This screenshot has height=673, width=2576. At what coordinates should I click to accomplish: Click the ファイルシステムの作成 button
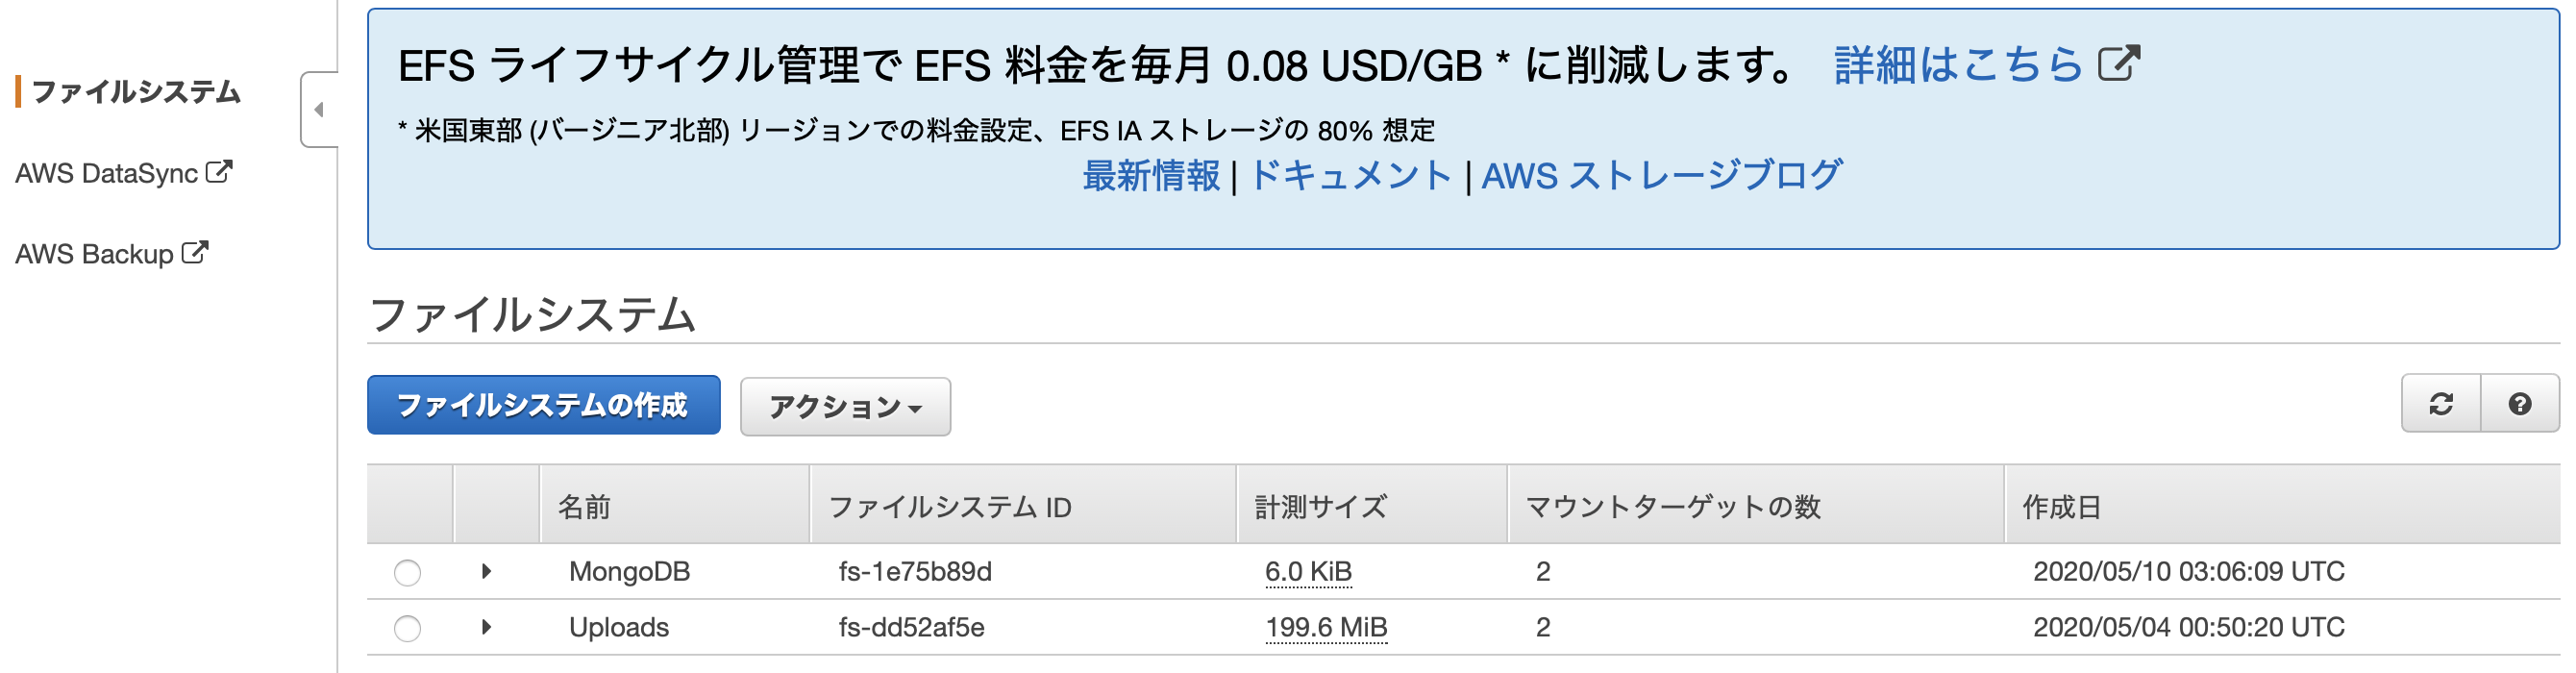click(543, 405)
